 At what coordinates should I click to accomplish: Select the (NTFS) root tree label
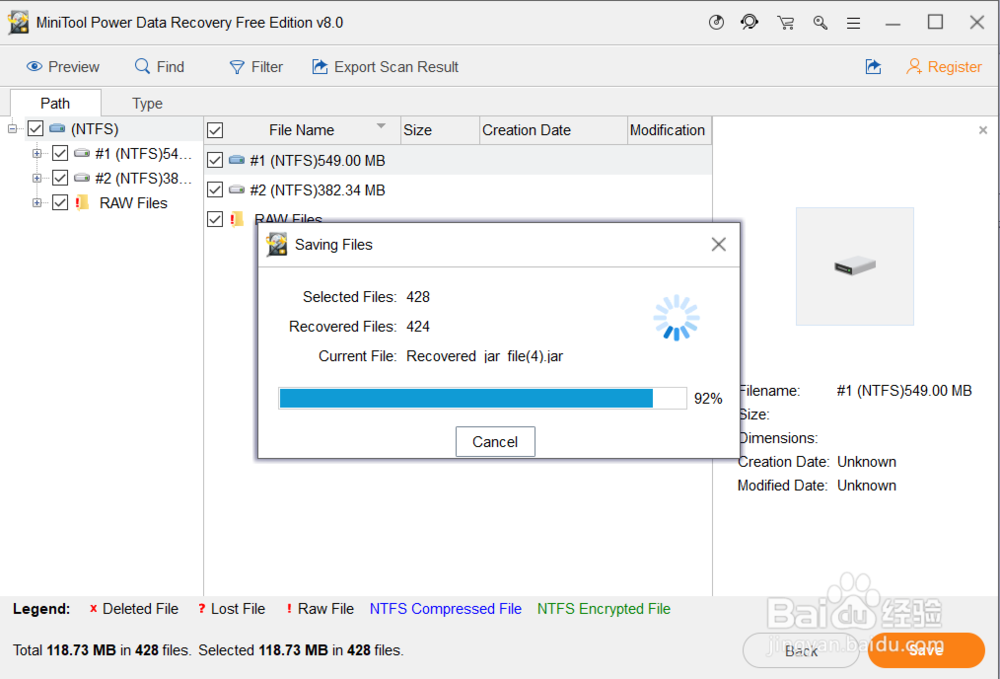[94, 129]
